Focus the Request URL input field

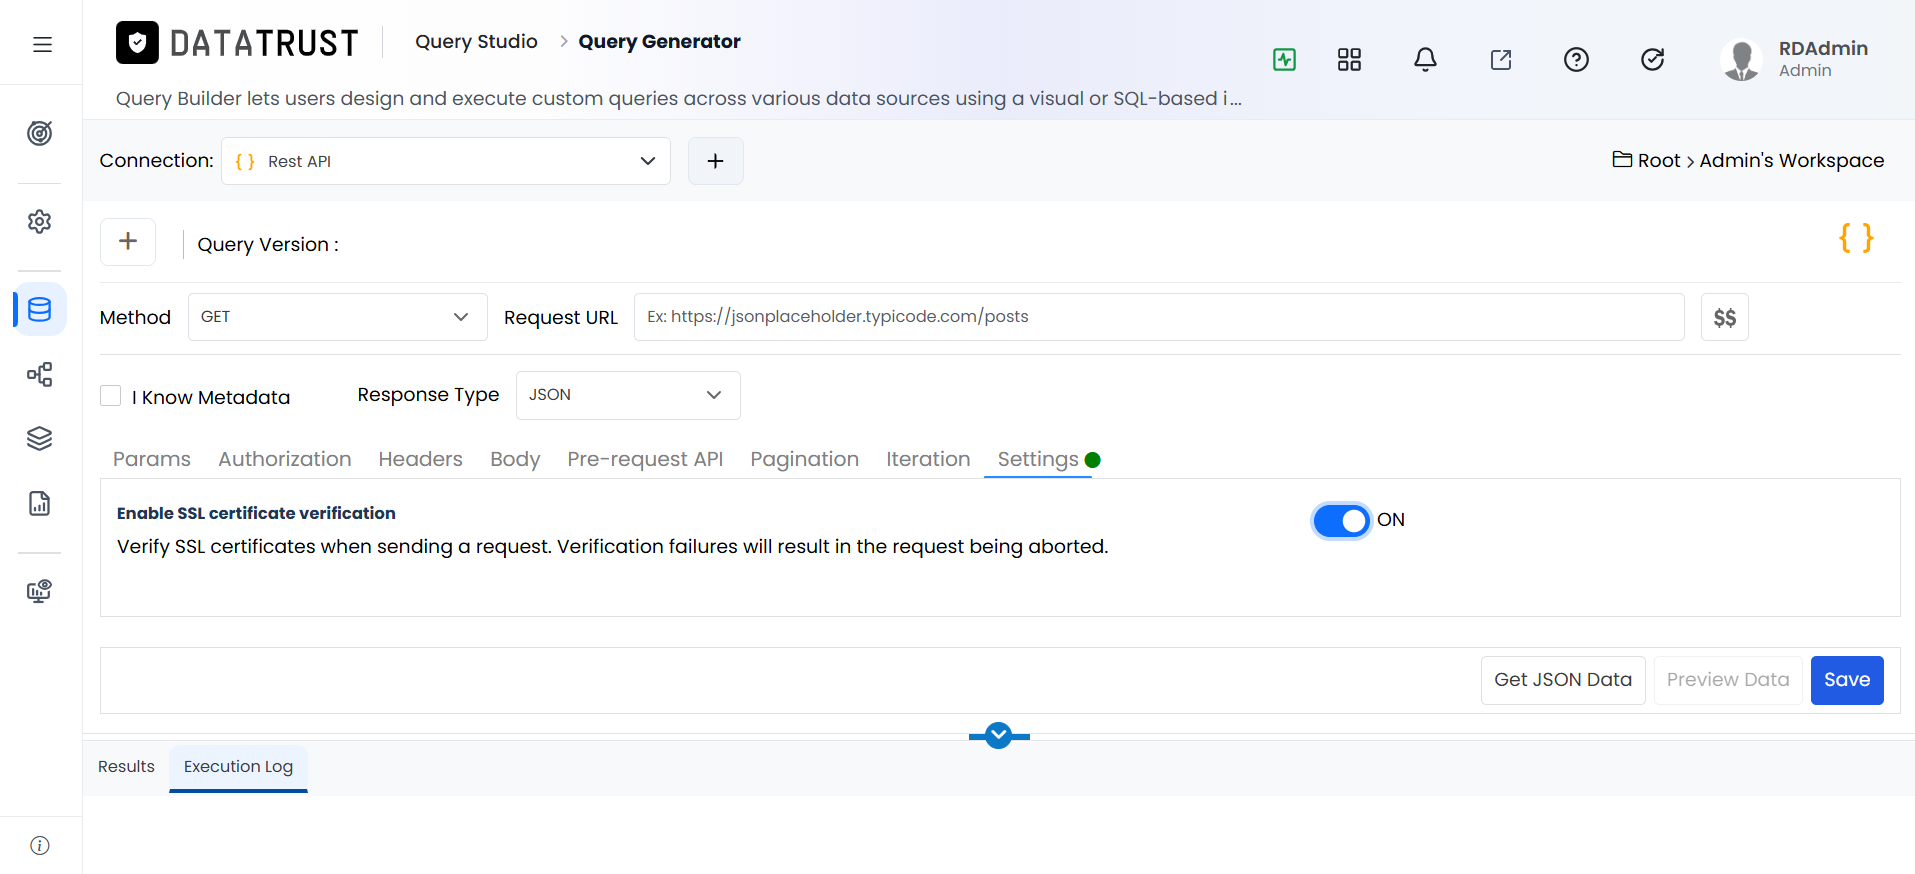click(x=1159, y=317)
